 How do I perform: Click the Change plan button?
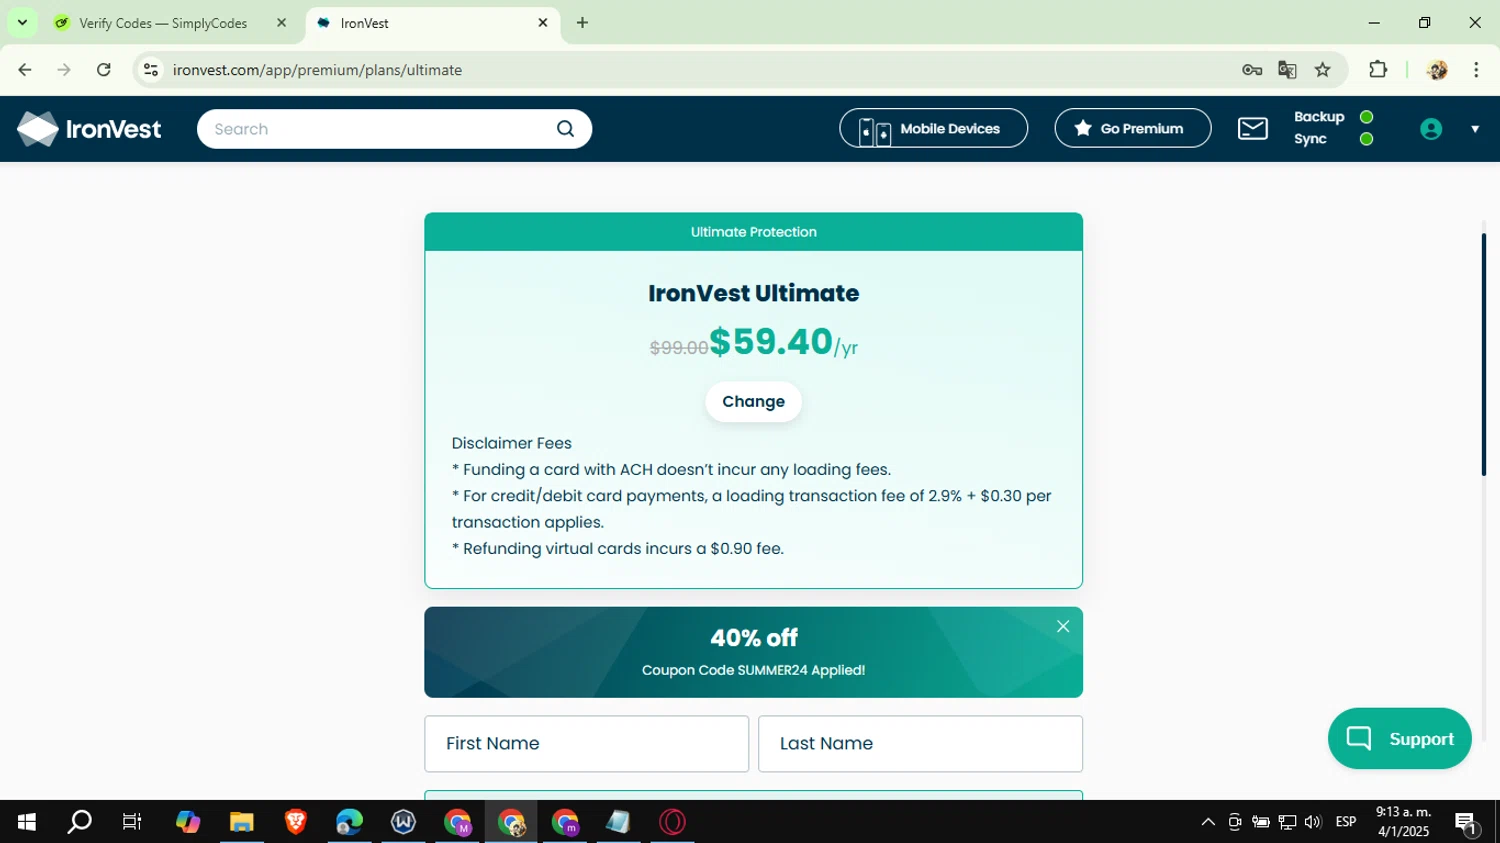753,401
